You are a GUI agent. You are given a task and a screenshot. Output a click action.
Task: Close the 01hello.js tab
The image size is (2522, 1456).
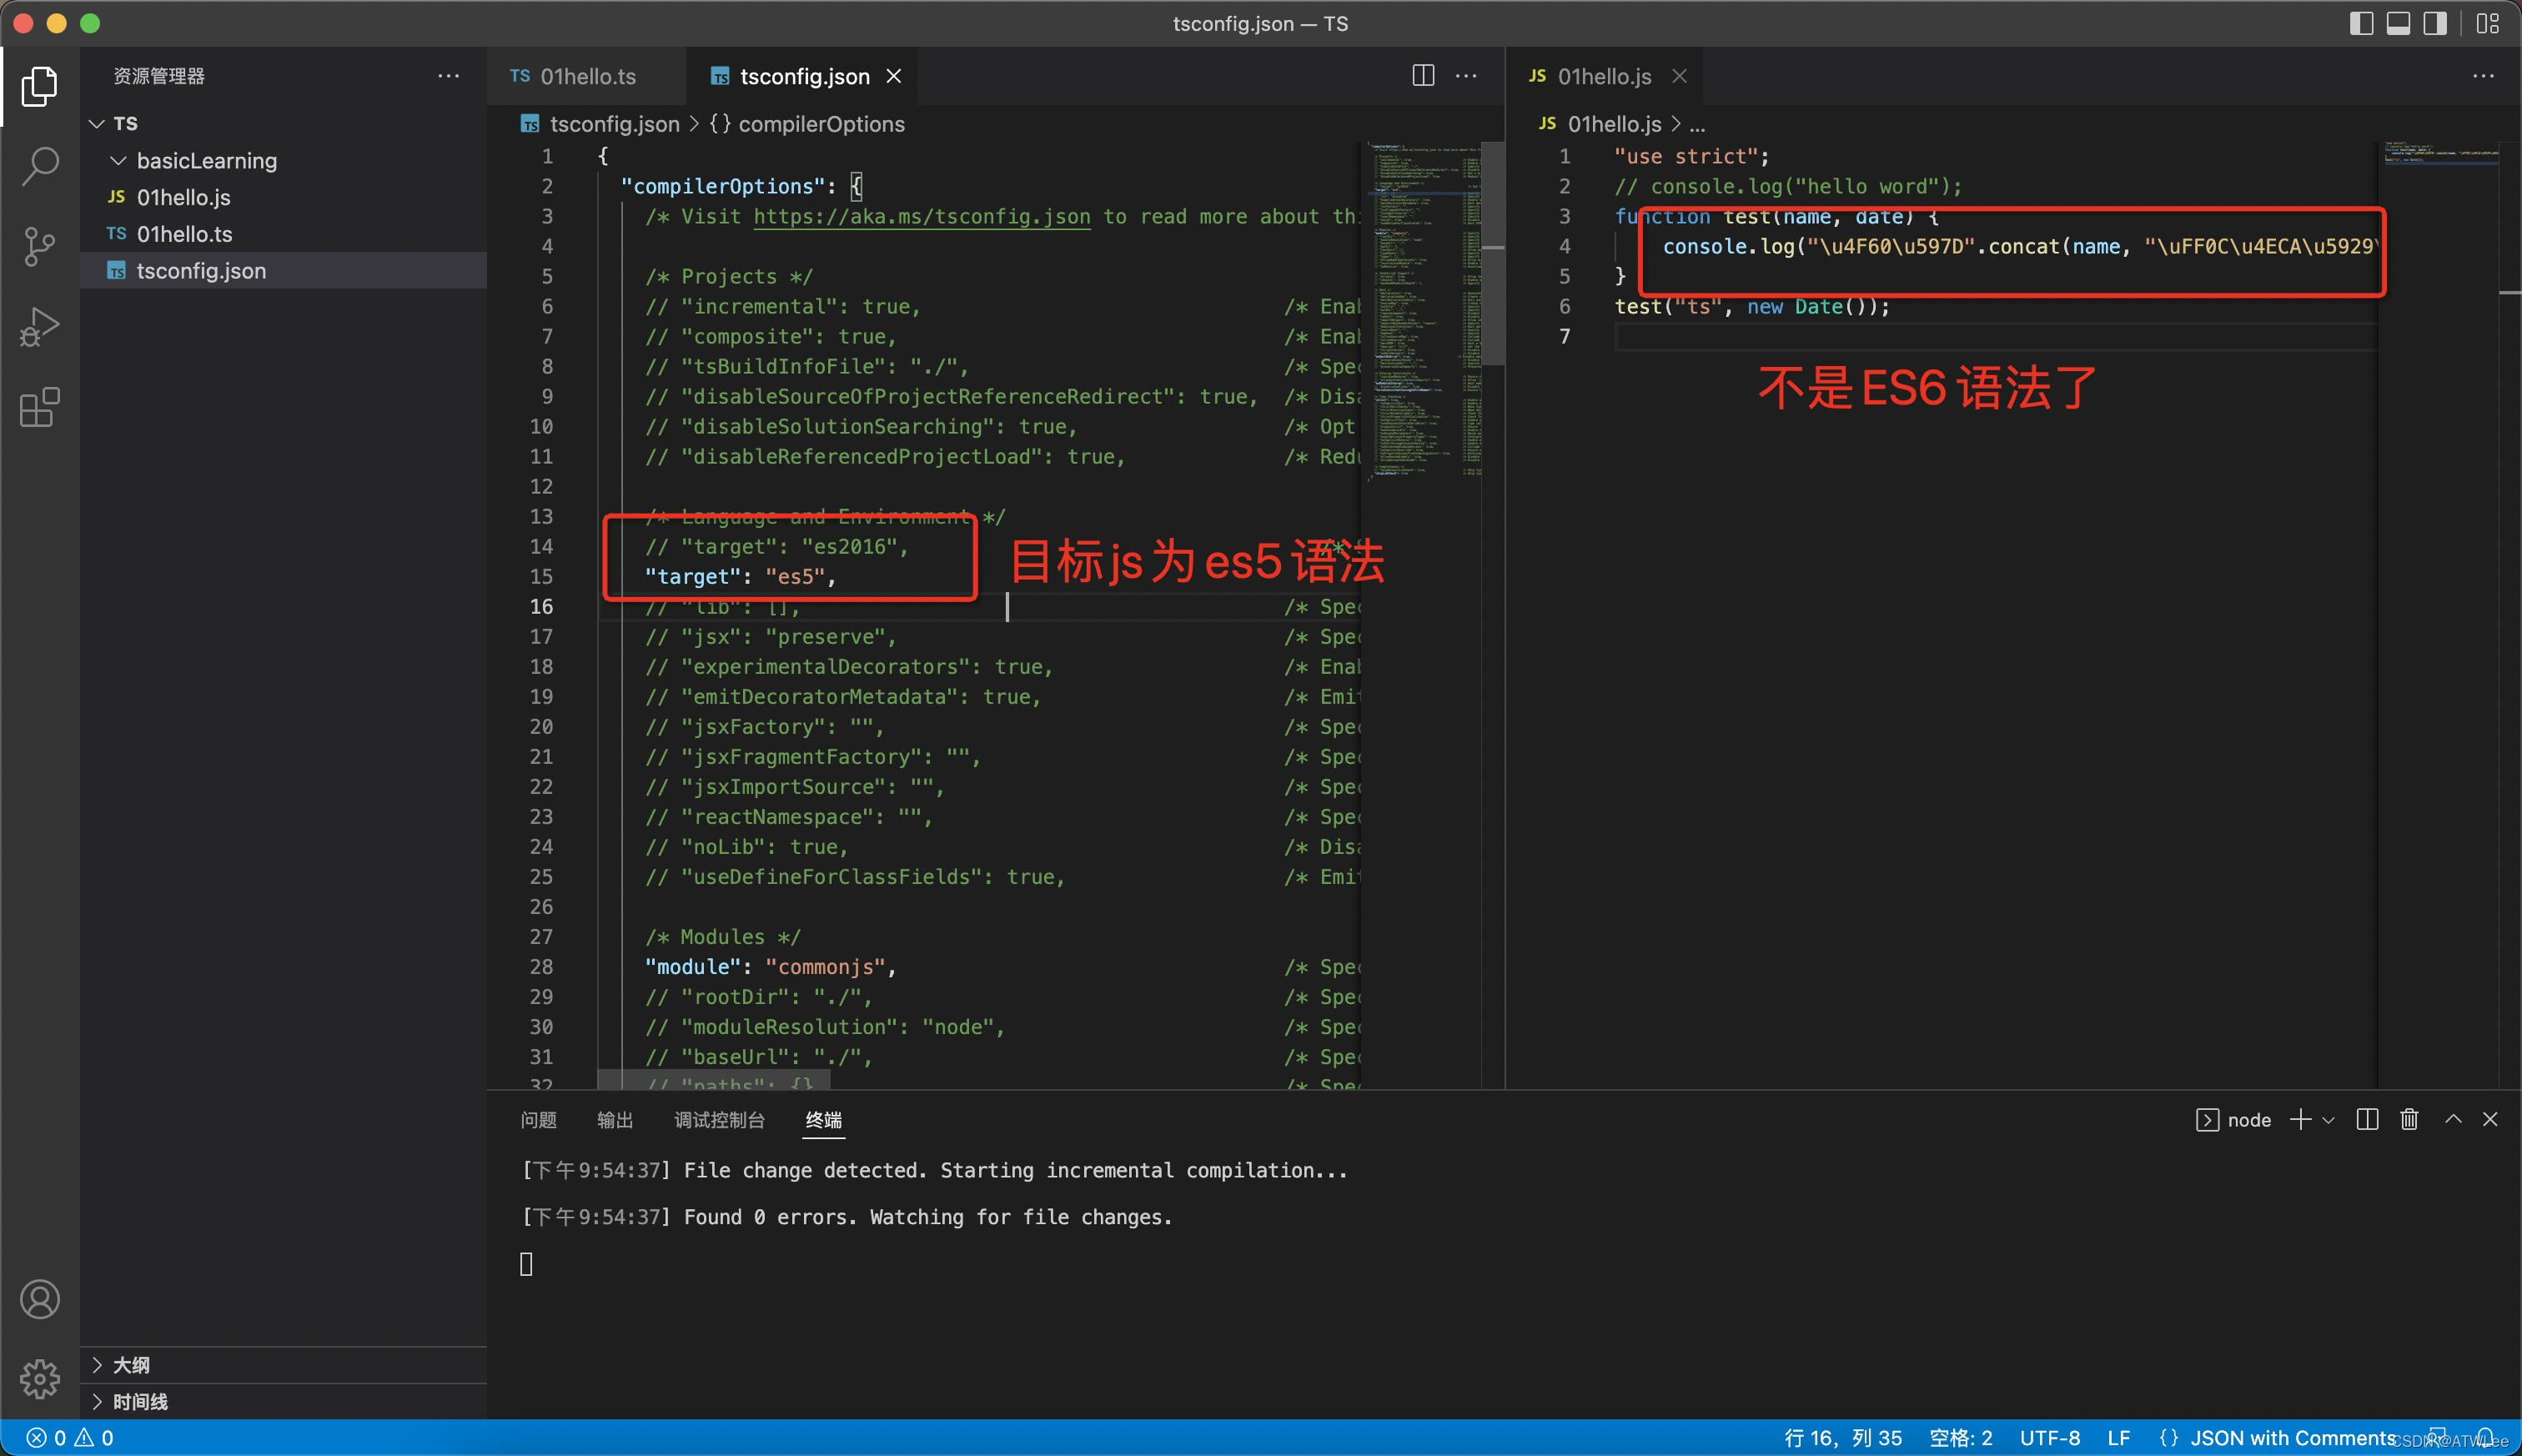tap(1680, 76)
